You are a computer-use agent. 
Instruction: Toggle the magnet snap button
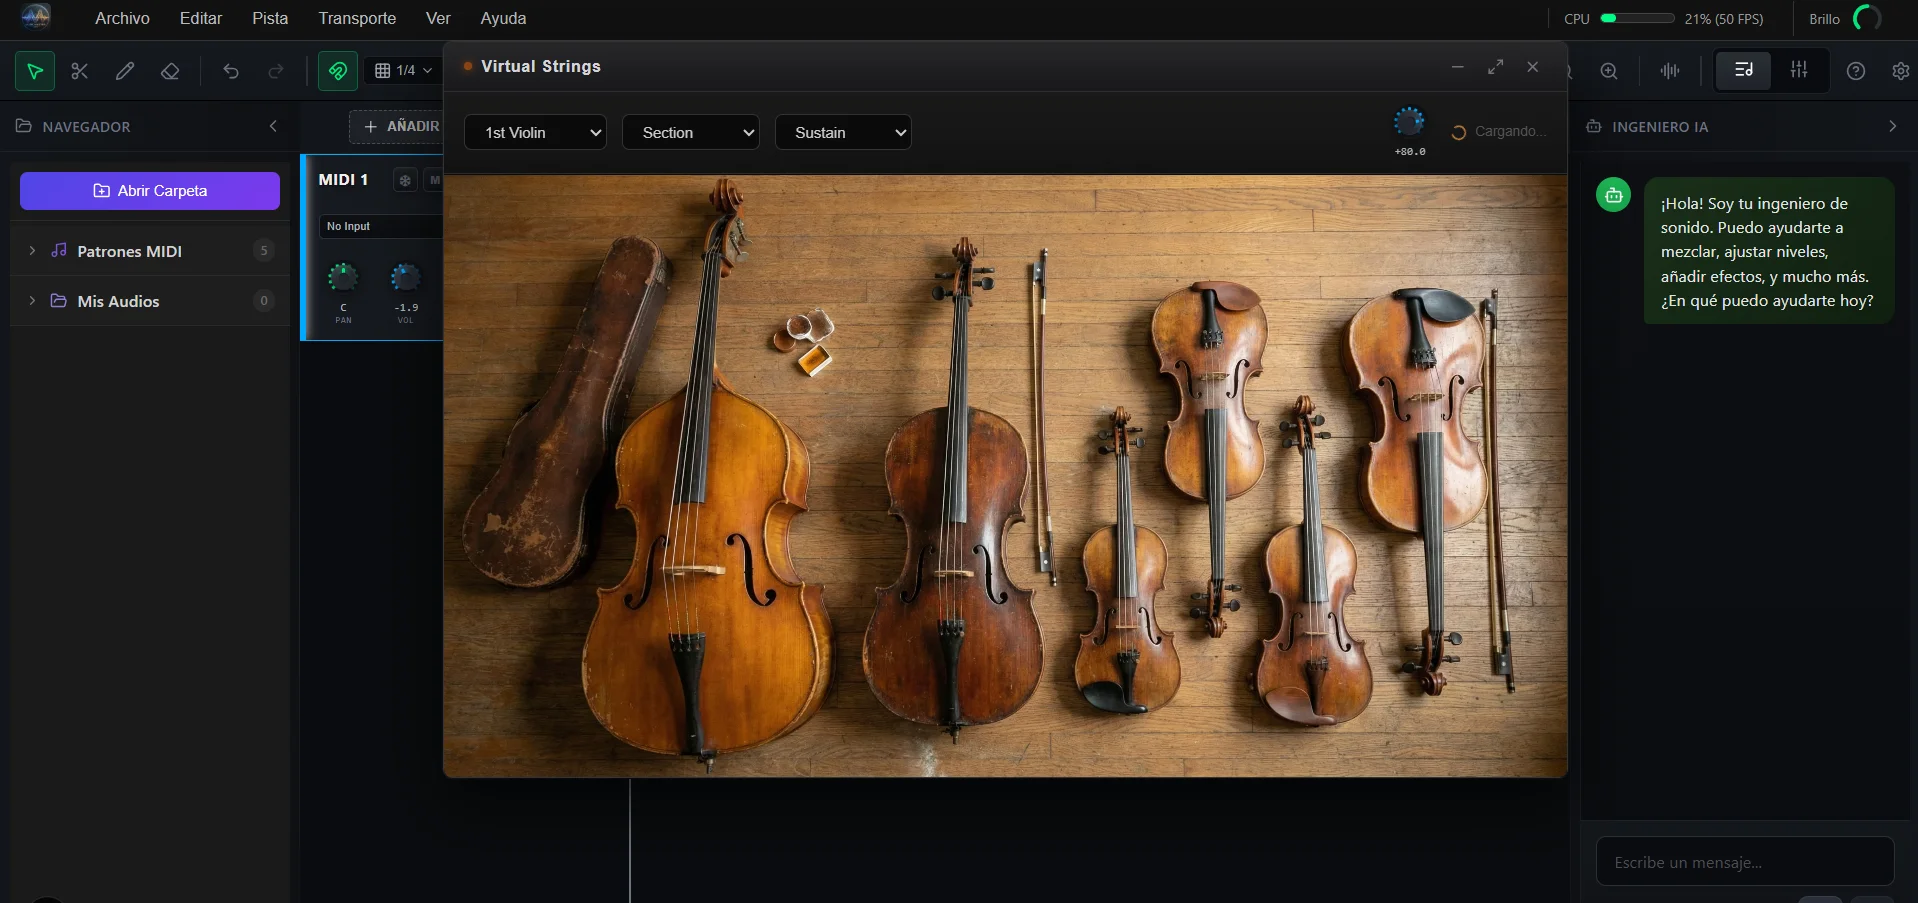click(338, 71)
